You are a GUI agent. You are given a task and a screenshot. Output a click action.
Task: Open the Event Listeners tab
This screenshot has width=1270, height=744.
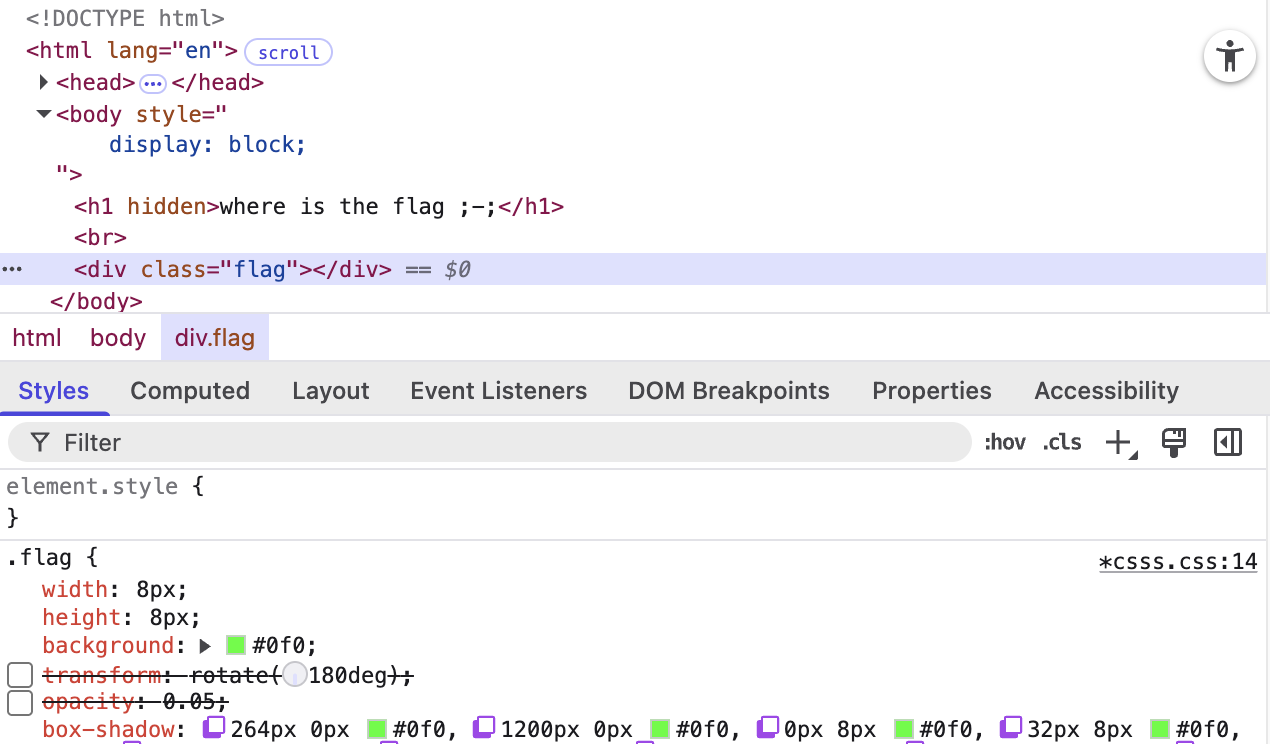[498, 390]
